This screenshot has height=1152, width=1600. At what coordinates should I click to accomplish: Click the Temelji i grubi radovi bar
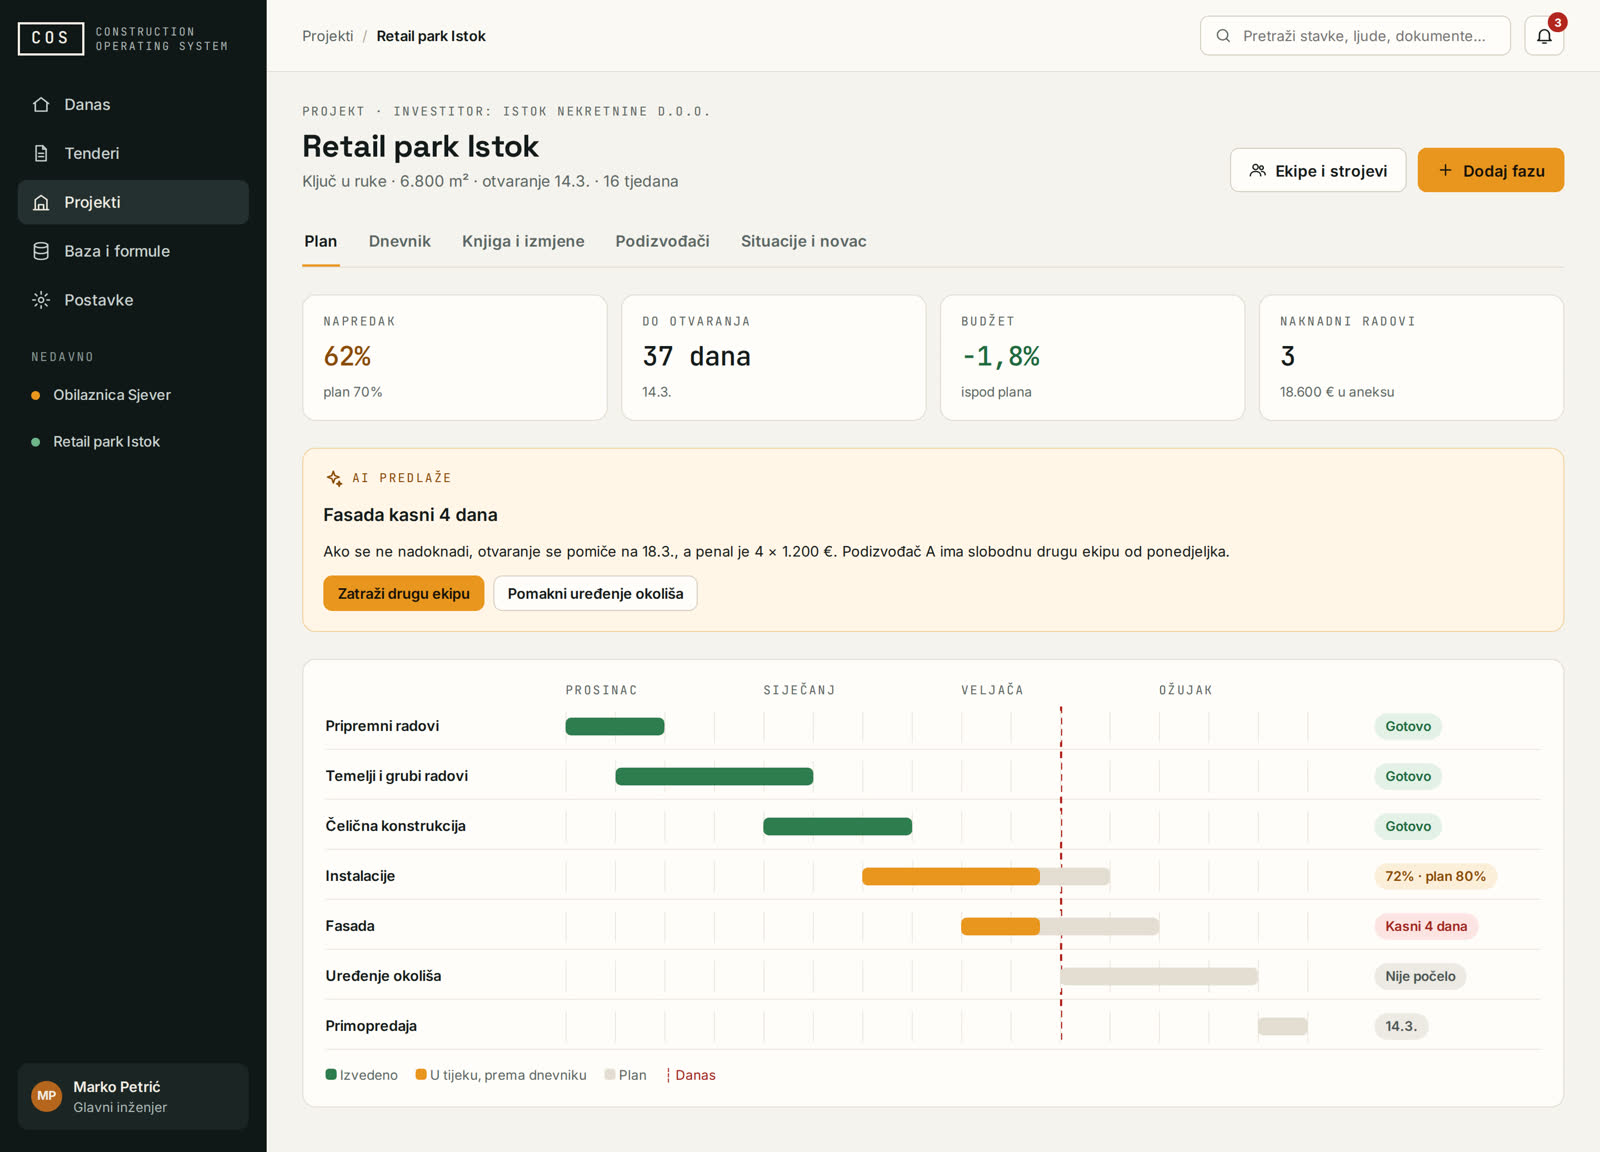(714, 776)
